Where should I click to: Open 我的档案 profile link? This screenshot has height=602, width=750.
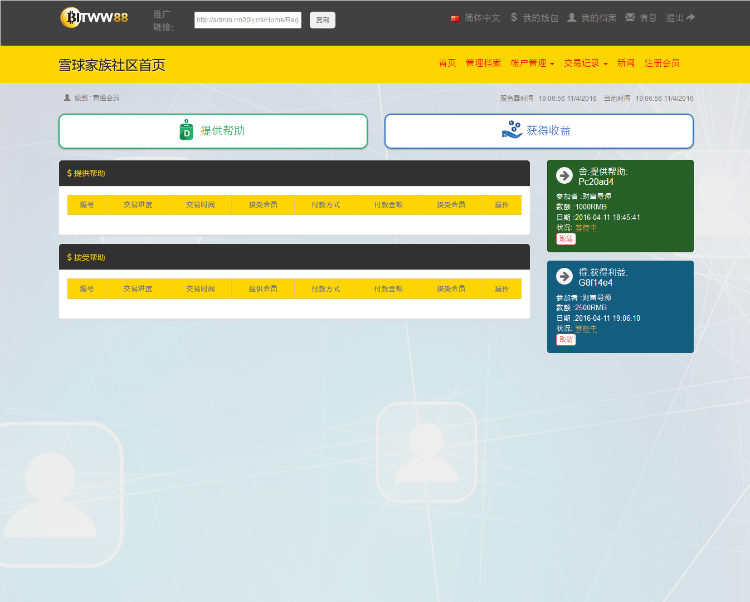tap(599, 18)
